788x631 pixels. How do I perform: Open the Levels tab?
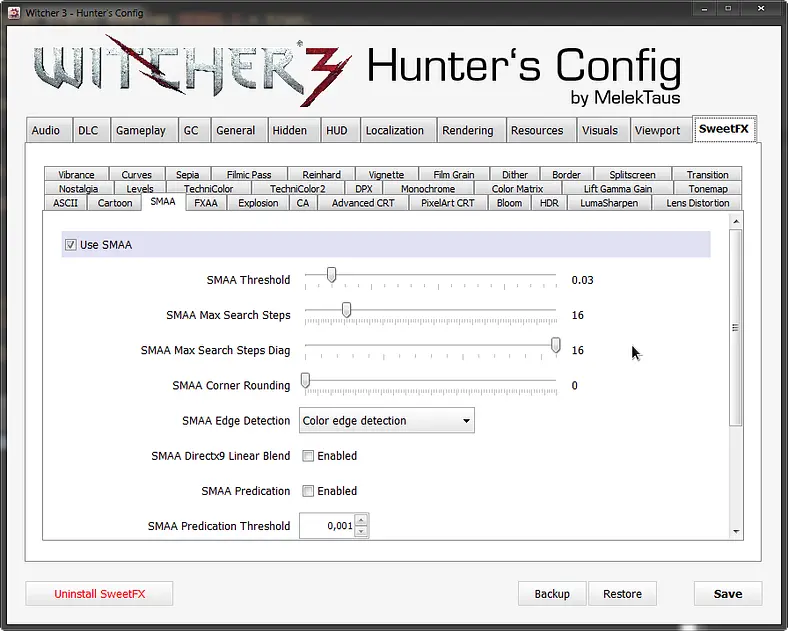coord(140,188)
